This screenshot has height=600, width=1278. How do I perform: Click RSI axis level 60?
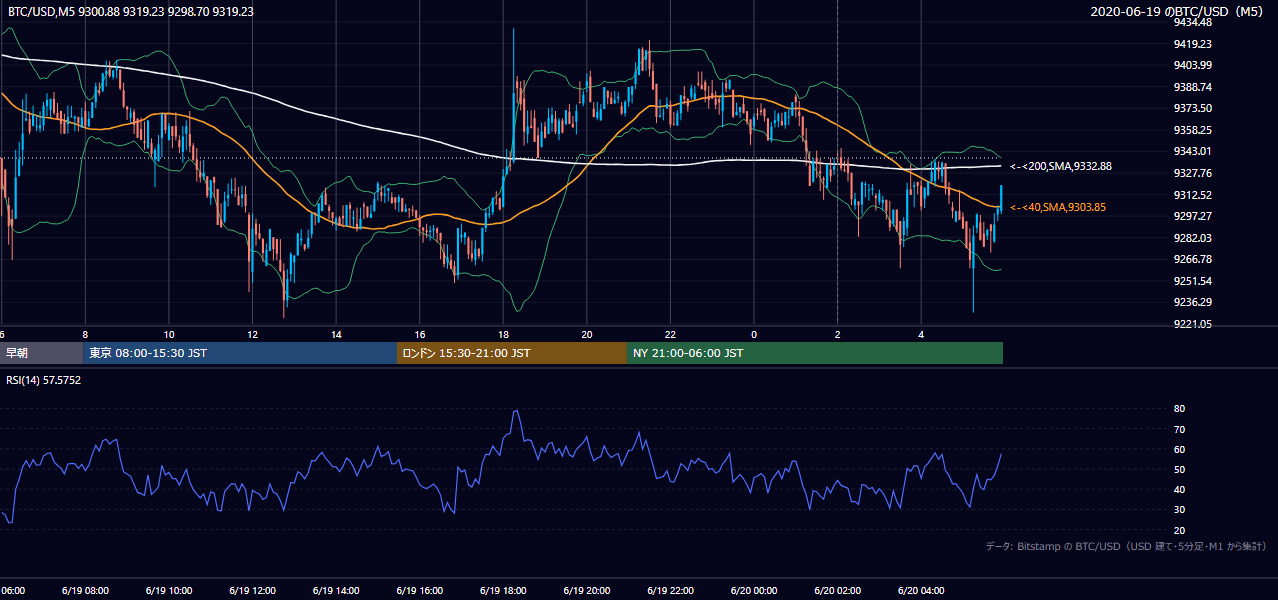1179,449
